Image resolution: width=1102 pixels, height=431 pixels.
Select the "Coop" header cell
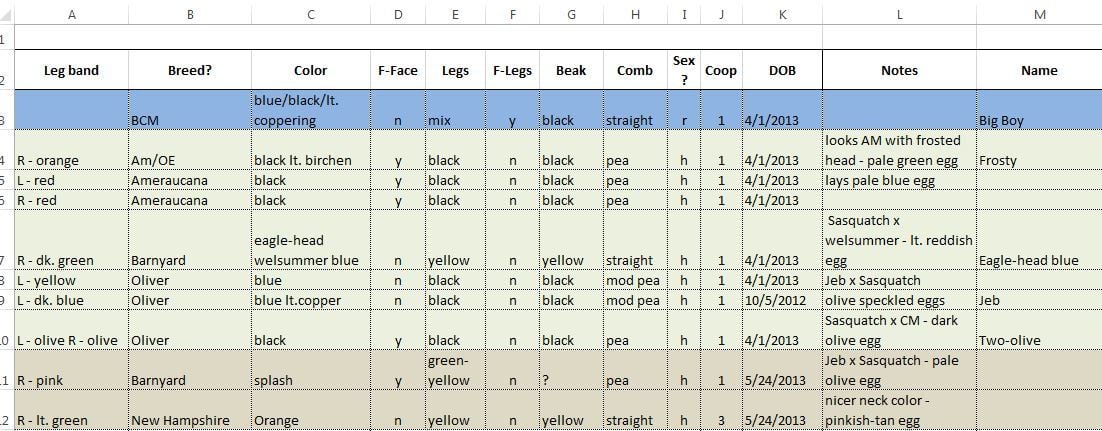pyautogui.click(x=721, y=71)
